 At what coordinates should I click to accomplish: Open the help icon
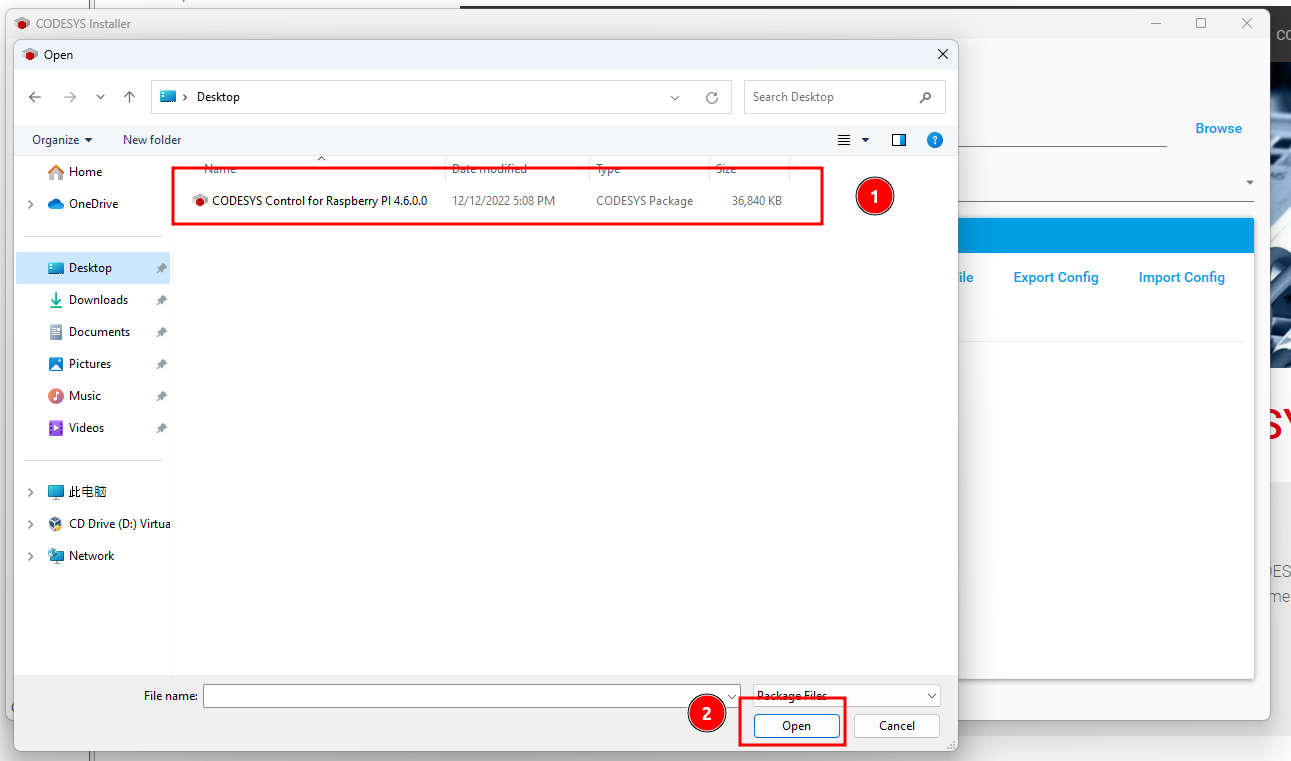coord(935,140)
